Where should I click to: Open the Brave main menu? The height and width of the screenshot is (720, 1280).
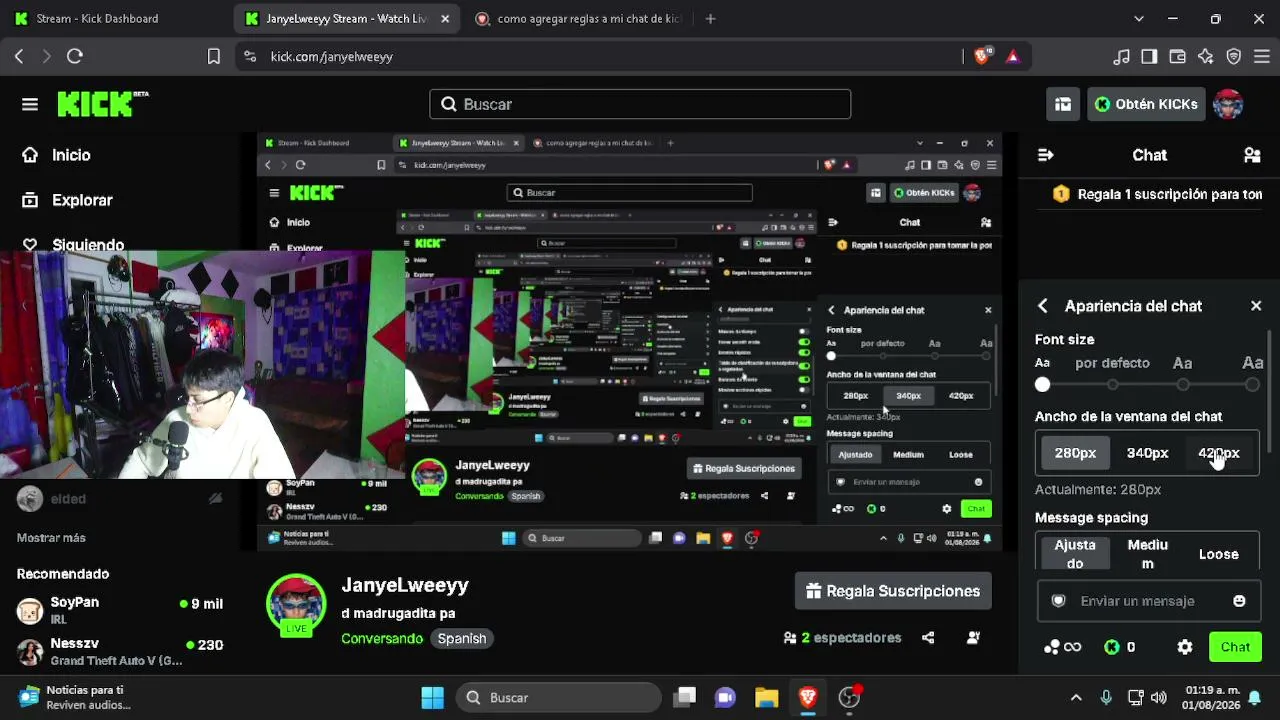[x=1262, y=57]
